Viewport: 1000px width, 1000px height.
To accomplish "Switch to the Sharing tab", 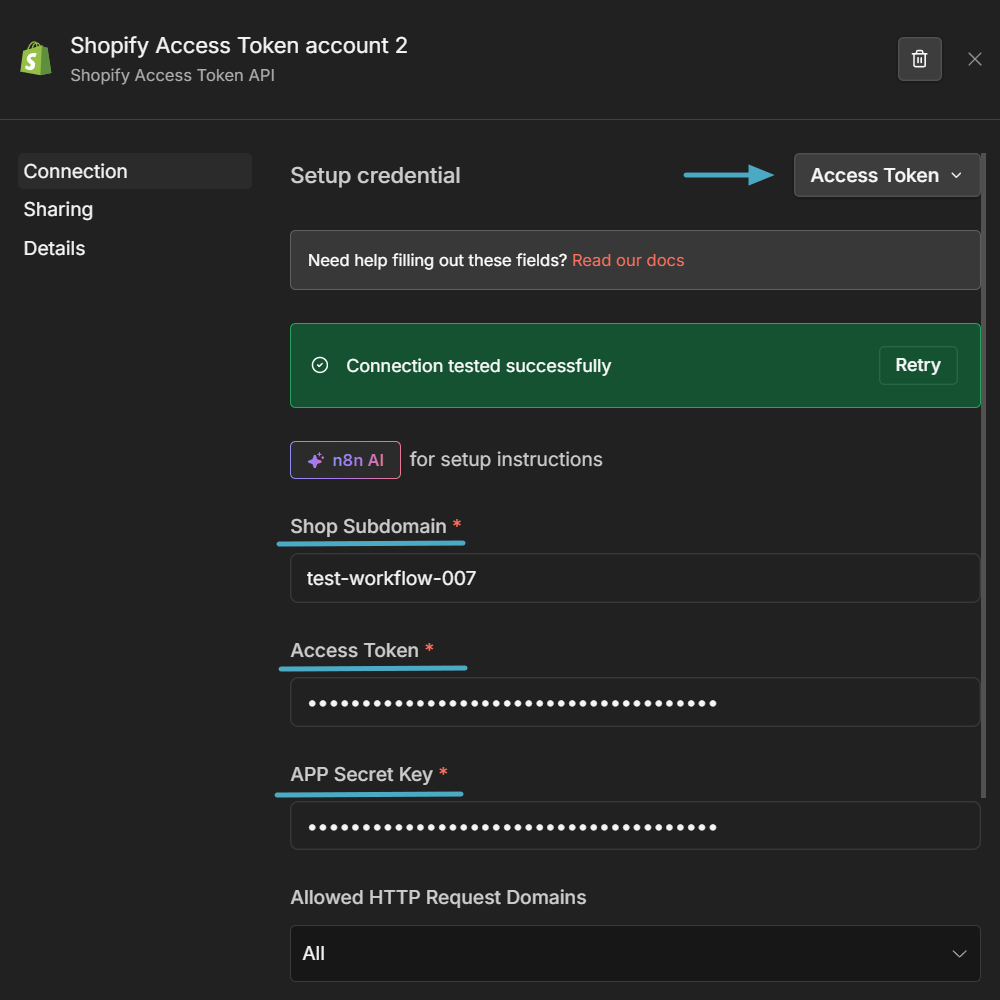I will point(58,209).
